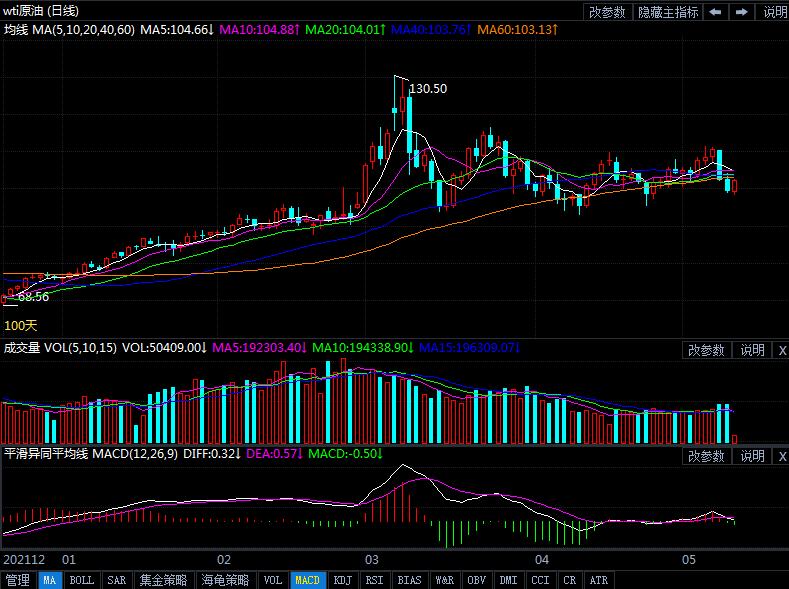Open 改参数 in the volume panel
The height and width of the screenshot is (589, 789).
pyautogui.click(x=707, y=350)
